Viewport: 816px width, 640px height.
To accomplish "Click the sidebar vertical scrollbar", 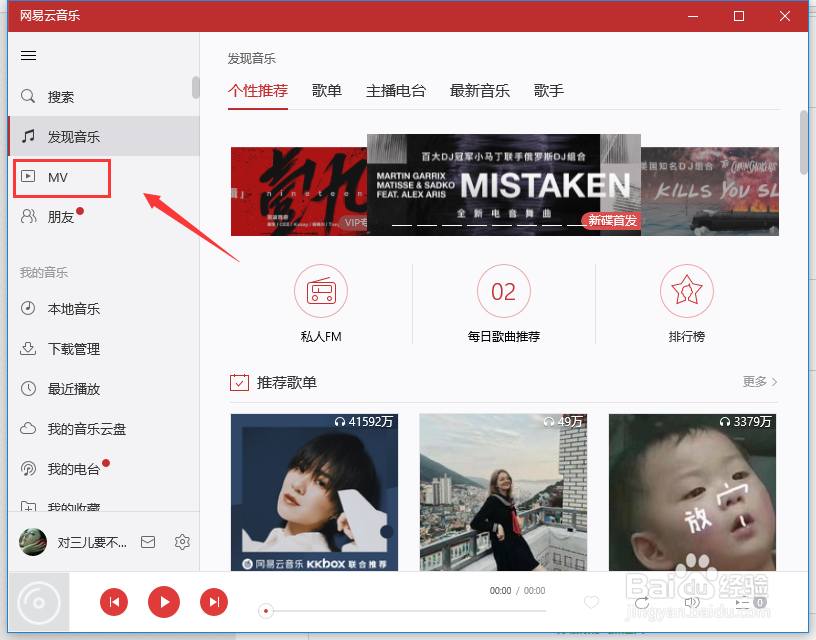I will pos(196,87).
